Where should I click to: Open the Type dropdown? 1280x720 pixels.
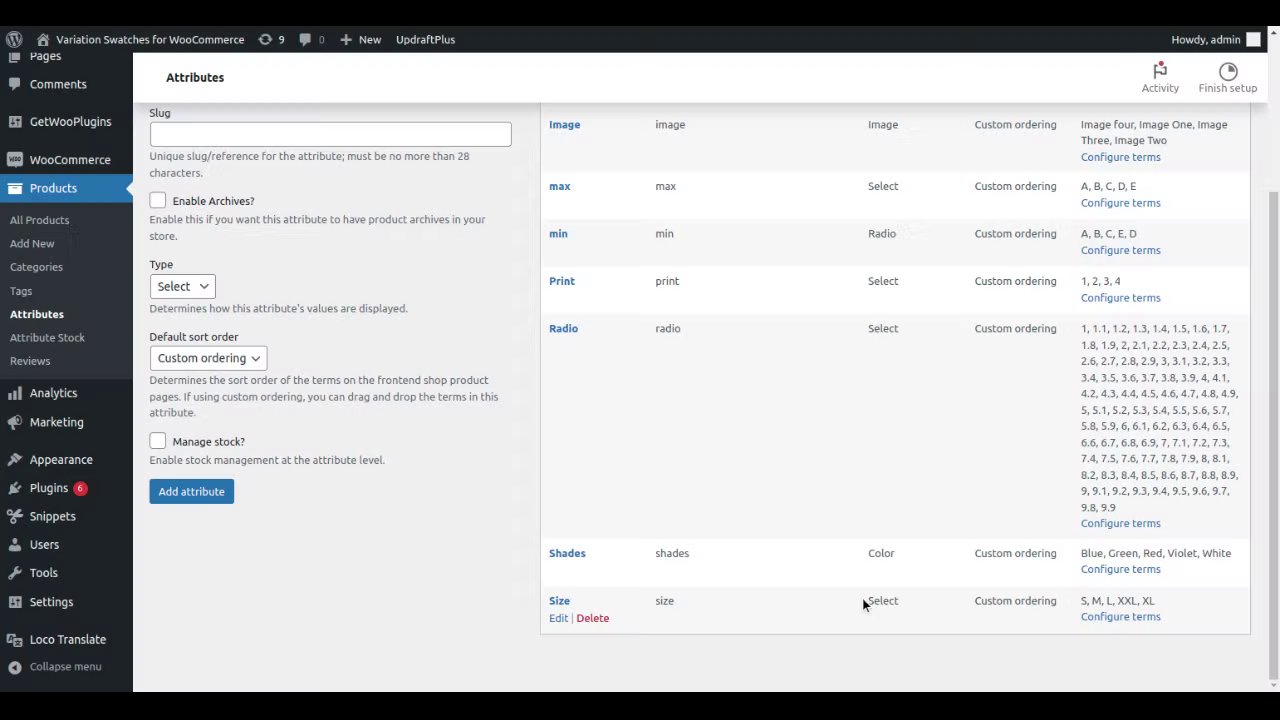(x=182, y=287)
